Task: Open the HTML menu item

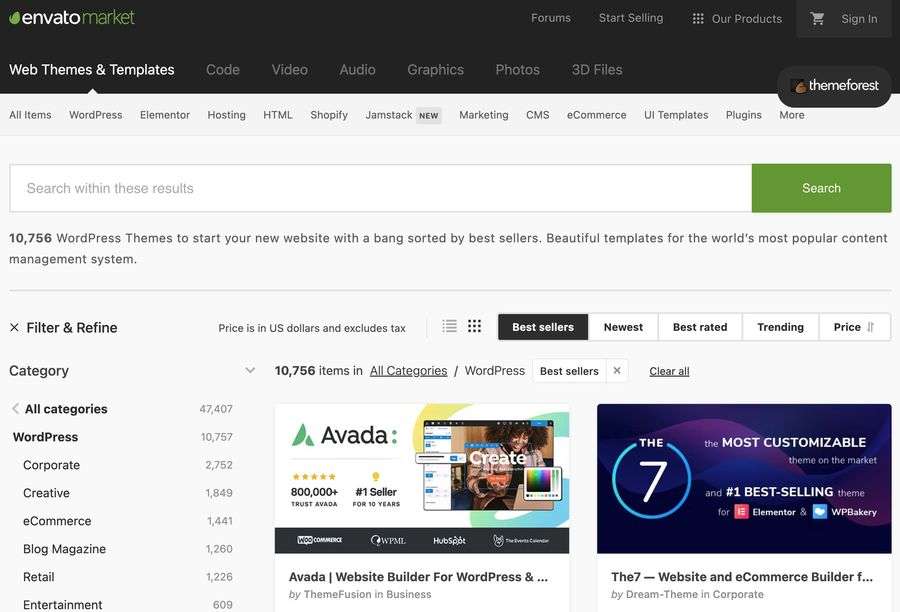Action: click(x=278, y=115)
